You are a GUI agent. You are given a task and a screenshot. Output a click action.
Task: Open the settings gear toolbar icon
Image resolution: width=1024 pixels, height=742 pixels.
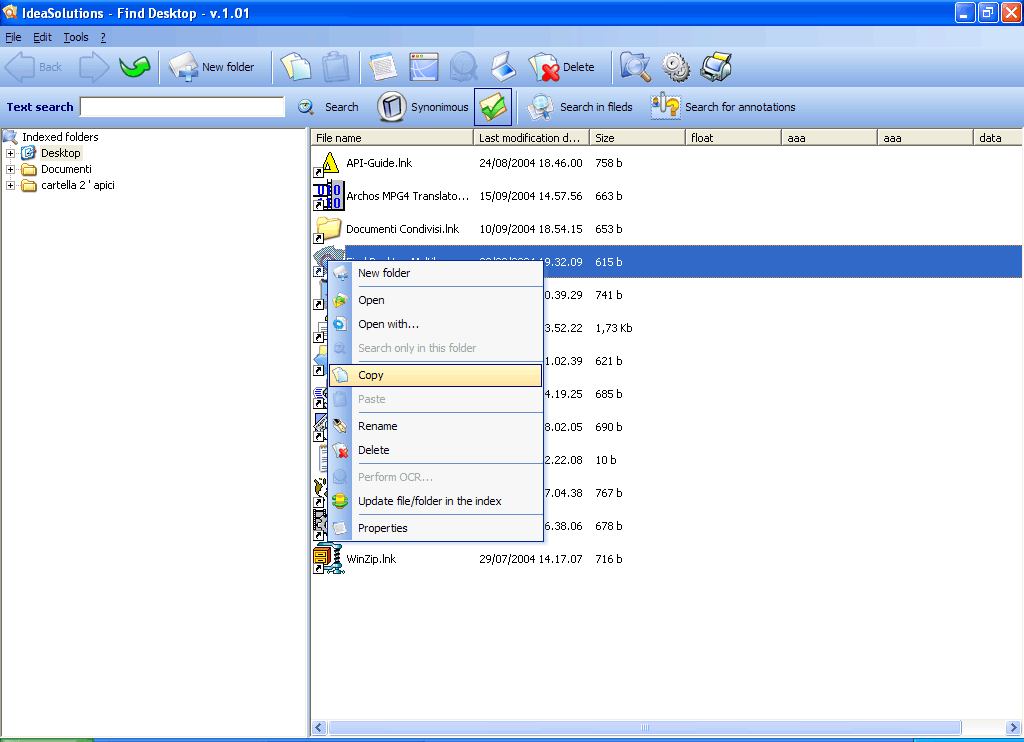[x=675, y=66]
